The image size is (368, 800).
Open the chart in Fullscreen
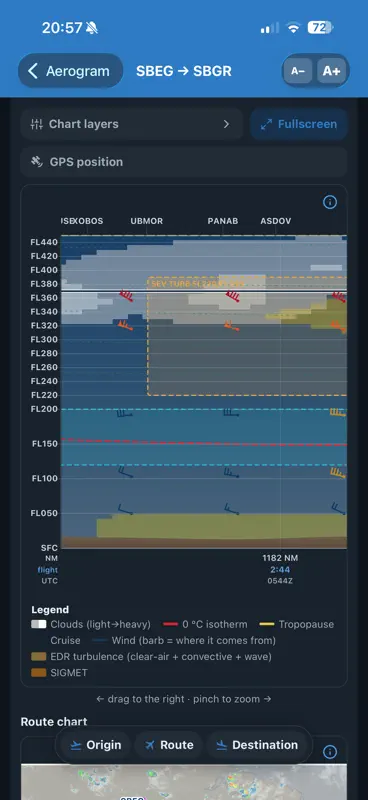click(x=299, y=124)
